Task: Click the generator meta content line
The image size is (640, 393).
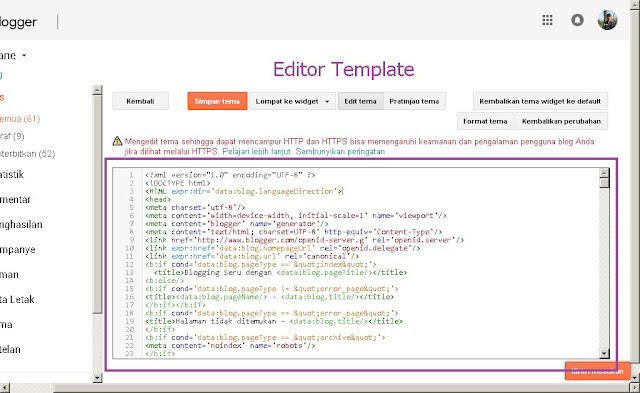Action: [237, 224]
